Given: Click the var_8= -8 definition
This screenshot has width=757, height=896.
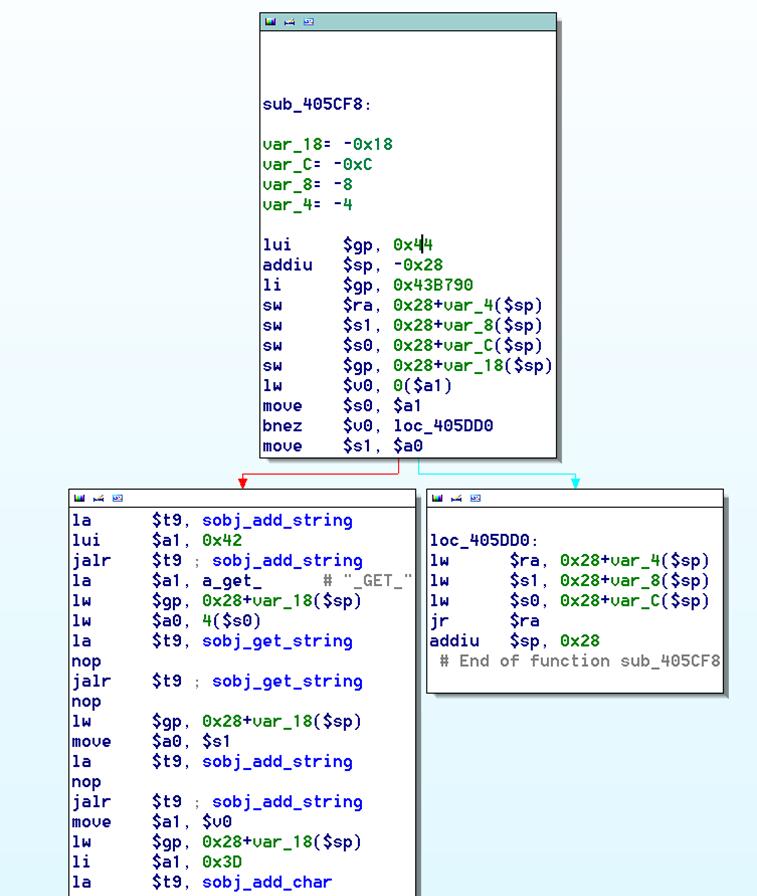Looking at the screenshot, I should click(307, 185).
